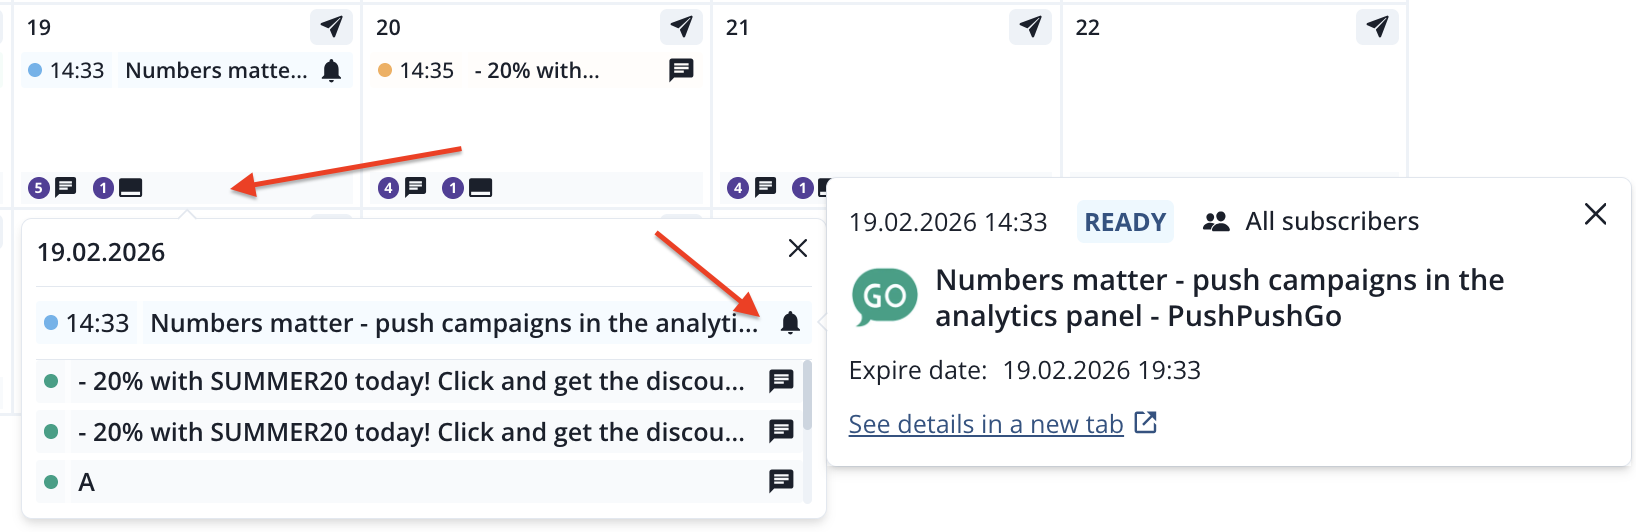Click the send icon on day 19

click(331, 27)
